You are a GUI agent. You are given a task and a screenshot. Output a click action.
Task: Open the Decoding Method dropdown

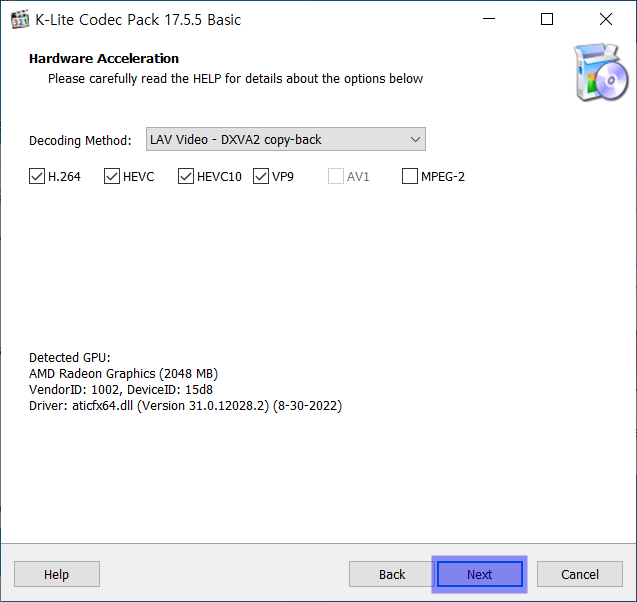pyautogui.click(x=286, y=139)
